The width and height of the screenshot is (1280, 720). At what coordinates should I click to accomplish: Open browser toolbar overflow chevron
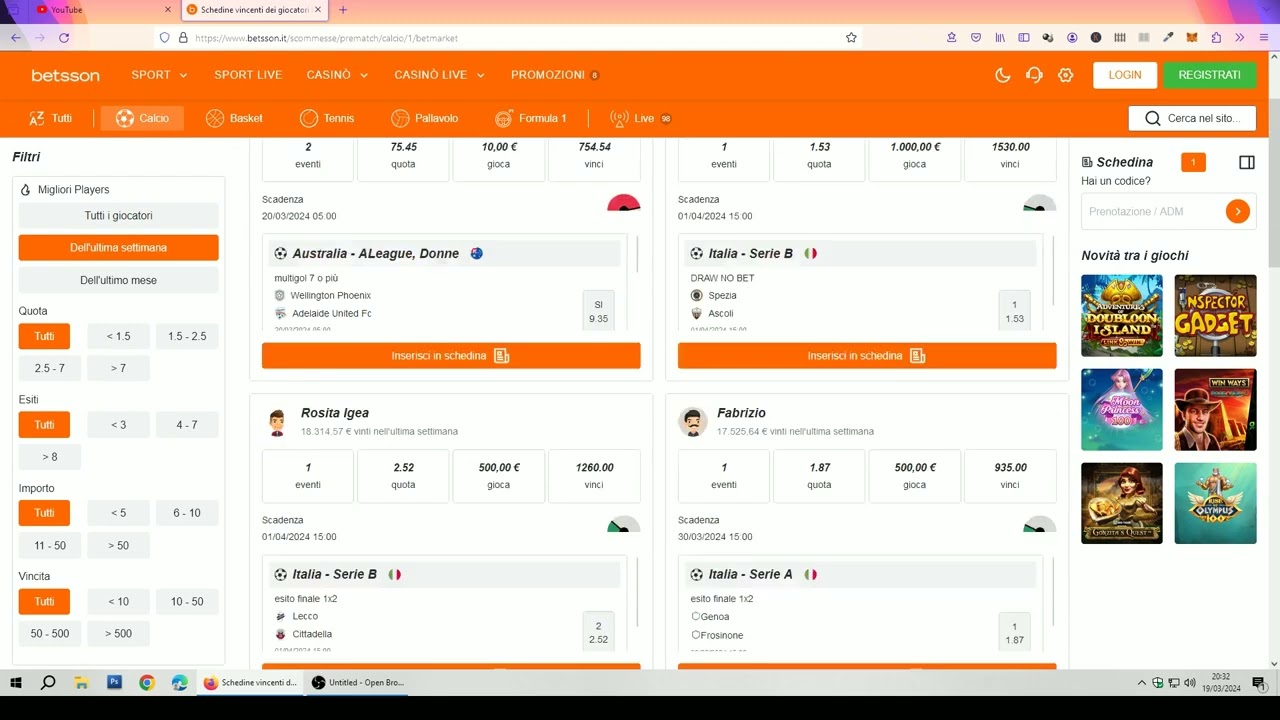point(1240,37)
